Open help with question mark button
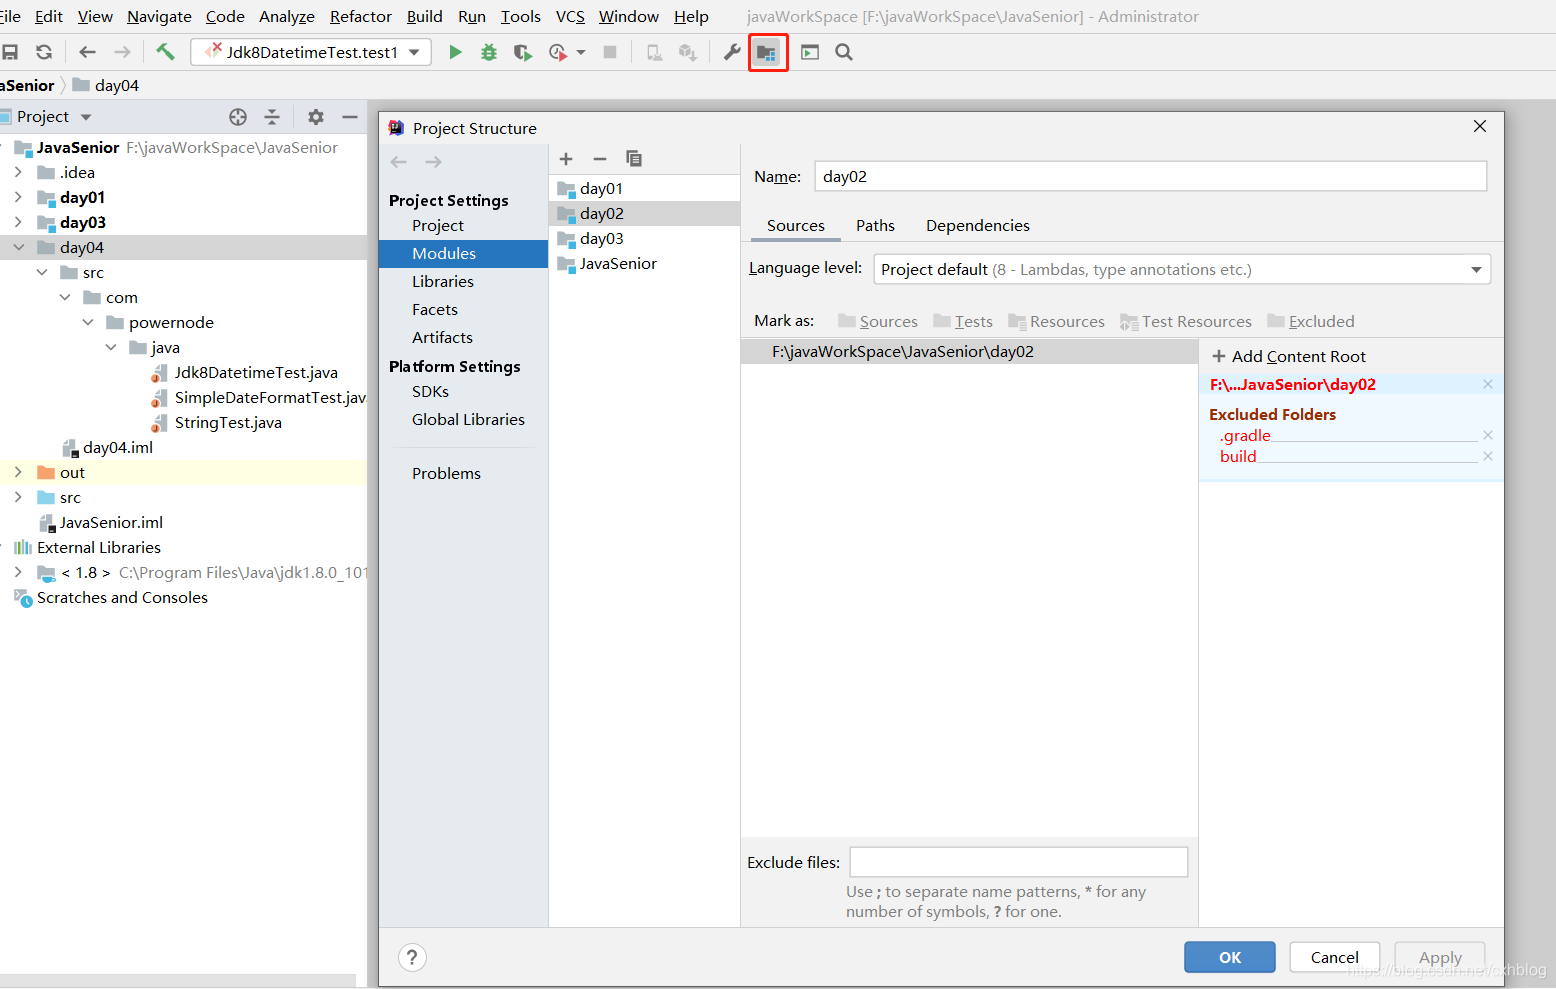Viewport: 1556px width, 989px height. point(412,958)
